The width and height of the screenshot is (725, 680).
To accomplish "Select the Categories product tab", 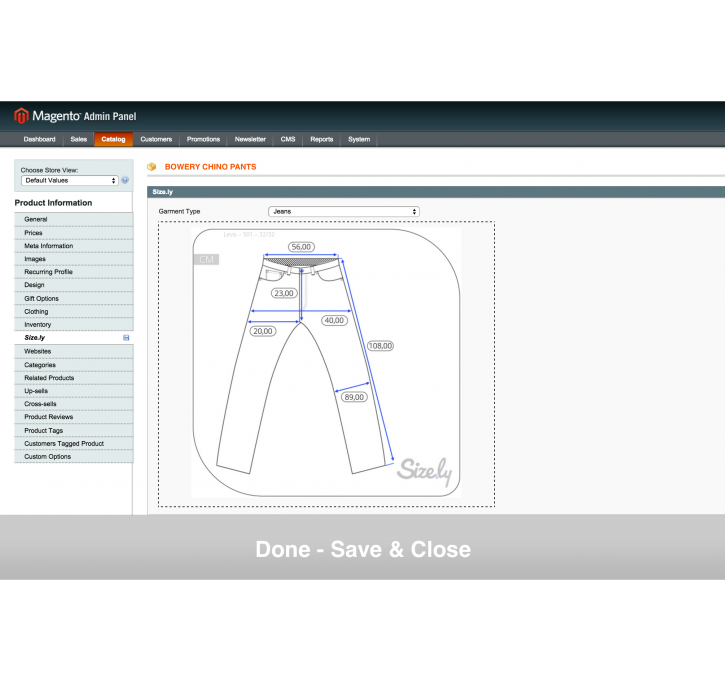I will (74, 365).
